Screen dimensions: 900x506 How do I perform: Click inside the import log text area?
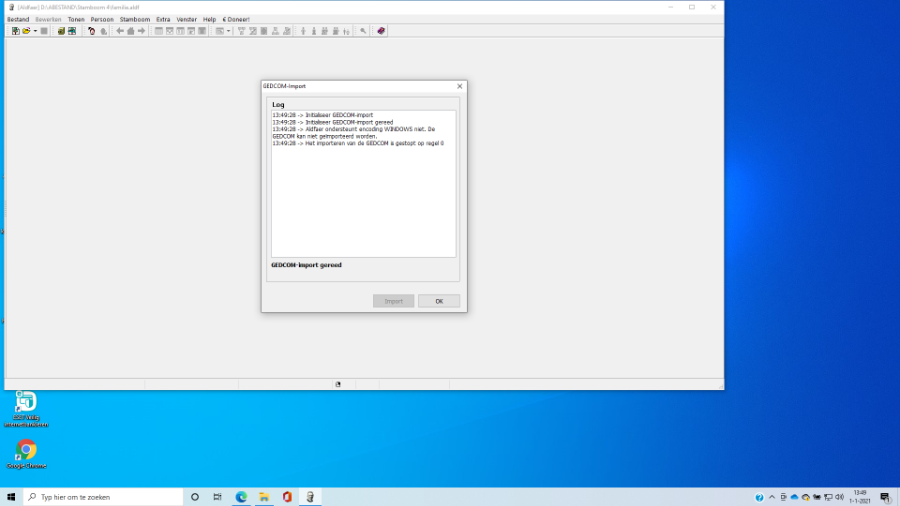tap(363, 200)
